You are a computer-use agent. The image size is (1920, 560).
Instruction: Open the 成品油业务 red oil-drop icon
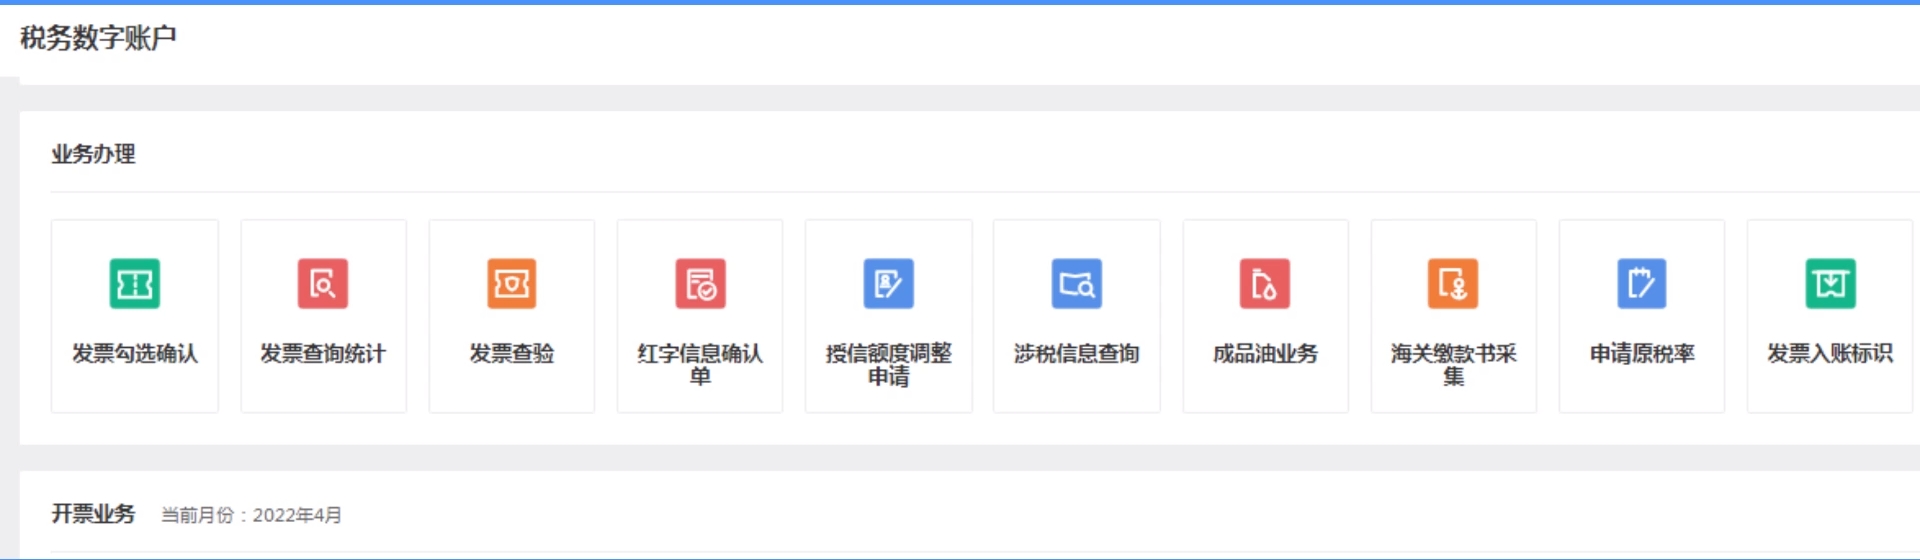(x=1265, y=284)
